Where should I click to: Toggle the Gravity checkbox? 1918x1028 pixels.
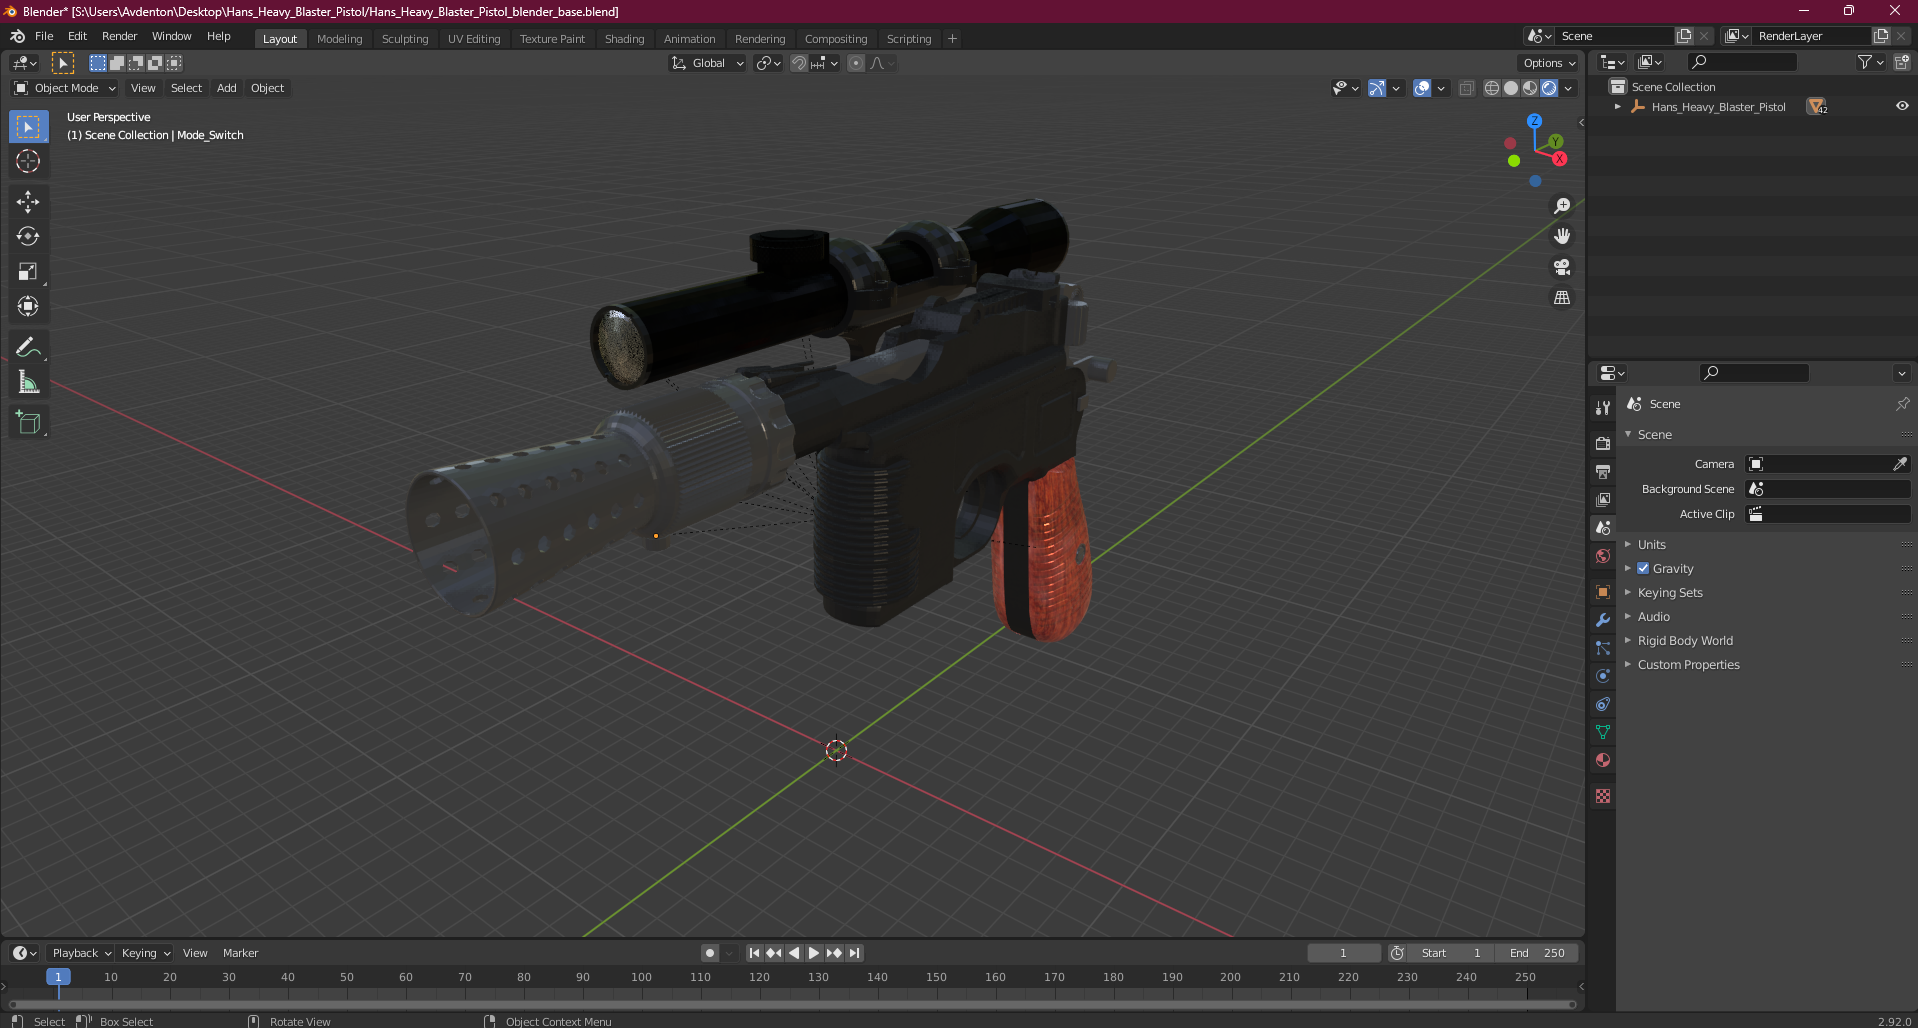(1643, 568)
